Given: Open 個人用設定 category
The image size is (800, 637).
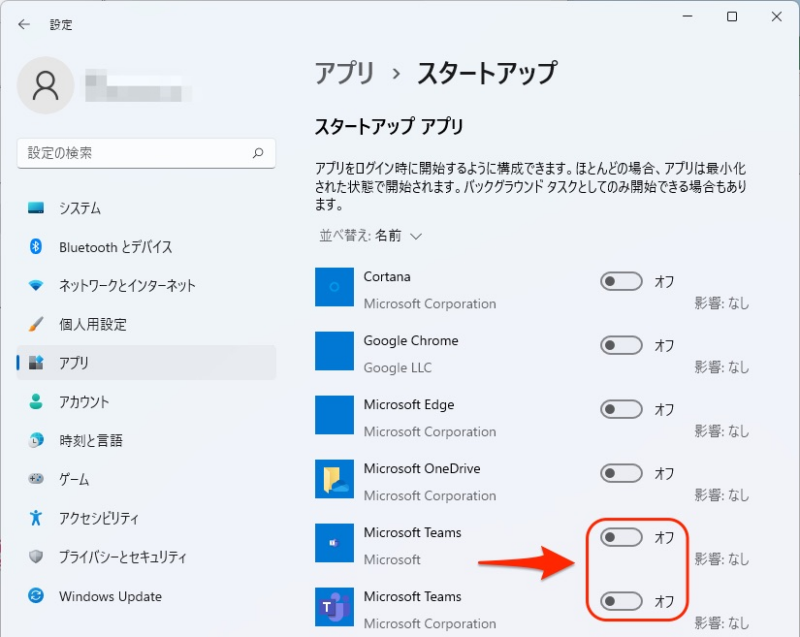Looking at the screenshot, I should [146, 324].
